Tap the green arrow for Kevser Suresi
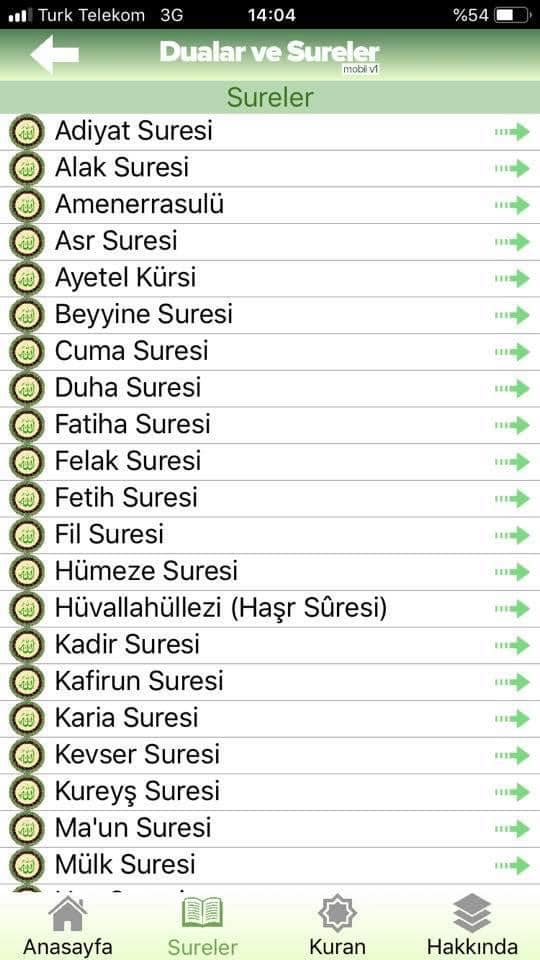This screenshot has width=540, height=960. (x=512, y=756)
